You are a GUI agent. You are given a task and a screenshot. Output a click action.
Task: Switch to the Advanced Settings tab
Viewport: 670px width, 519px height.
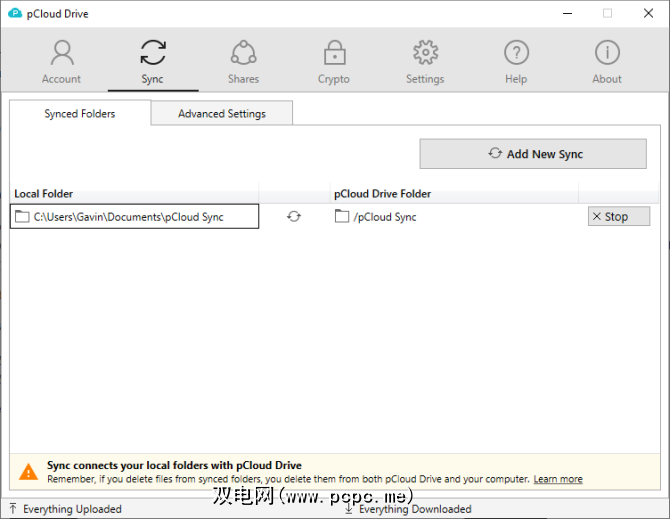[222, 114]
